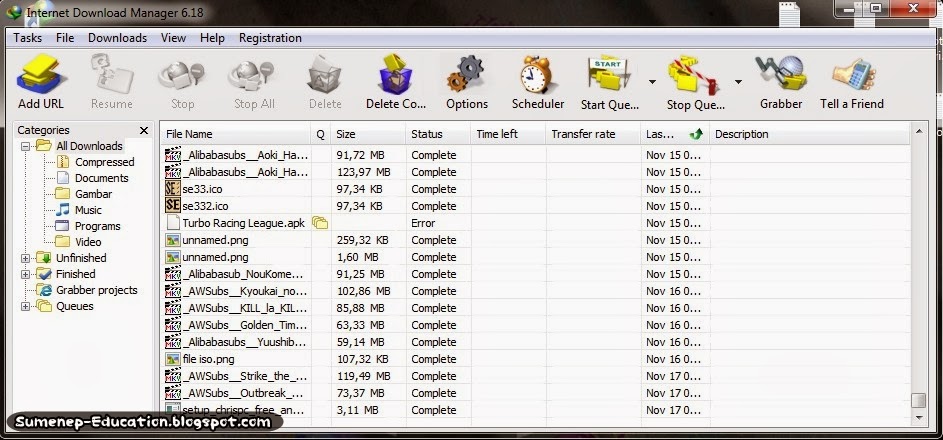Select the _AWSubs__Strike_the download row

pyautogui.click(x=535, y=376)
